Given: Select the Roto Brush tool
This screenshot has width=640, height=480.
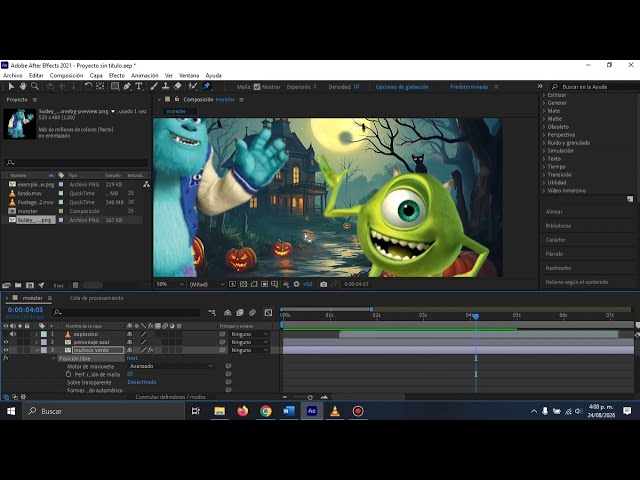Looking at the screenshot, I should [x=192, y=86].
